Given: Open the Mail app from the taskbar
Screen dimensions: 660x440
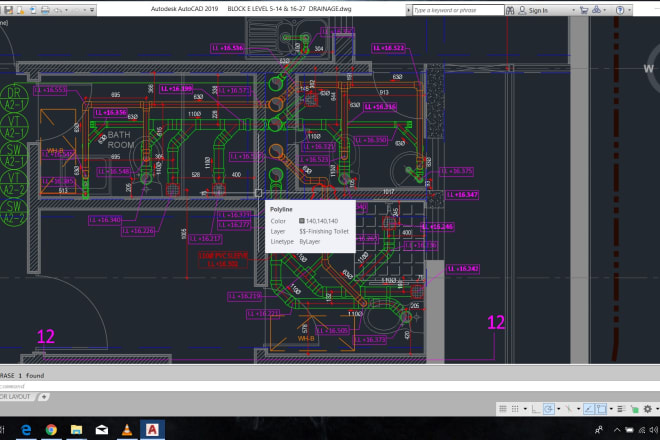Looking at the screenshot, I should pyautogui.click(x=101, y=429).
